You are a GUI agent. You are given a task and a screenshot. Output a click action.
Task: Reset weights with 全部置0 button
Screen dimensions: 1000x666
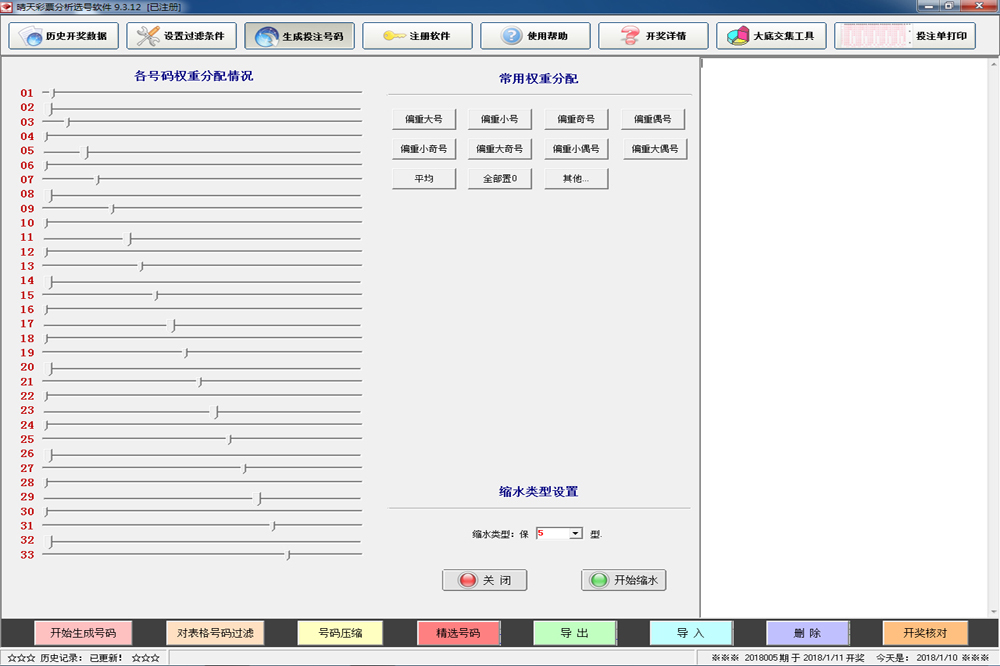pyautogui.click(x=499, y=178)
